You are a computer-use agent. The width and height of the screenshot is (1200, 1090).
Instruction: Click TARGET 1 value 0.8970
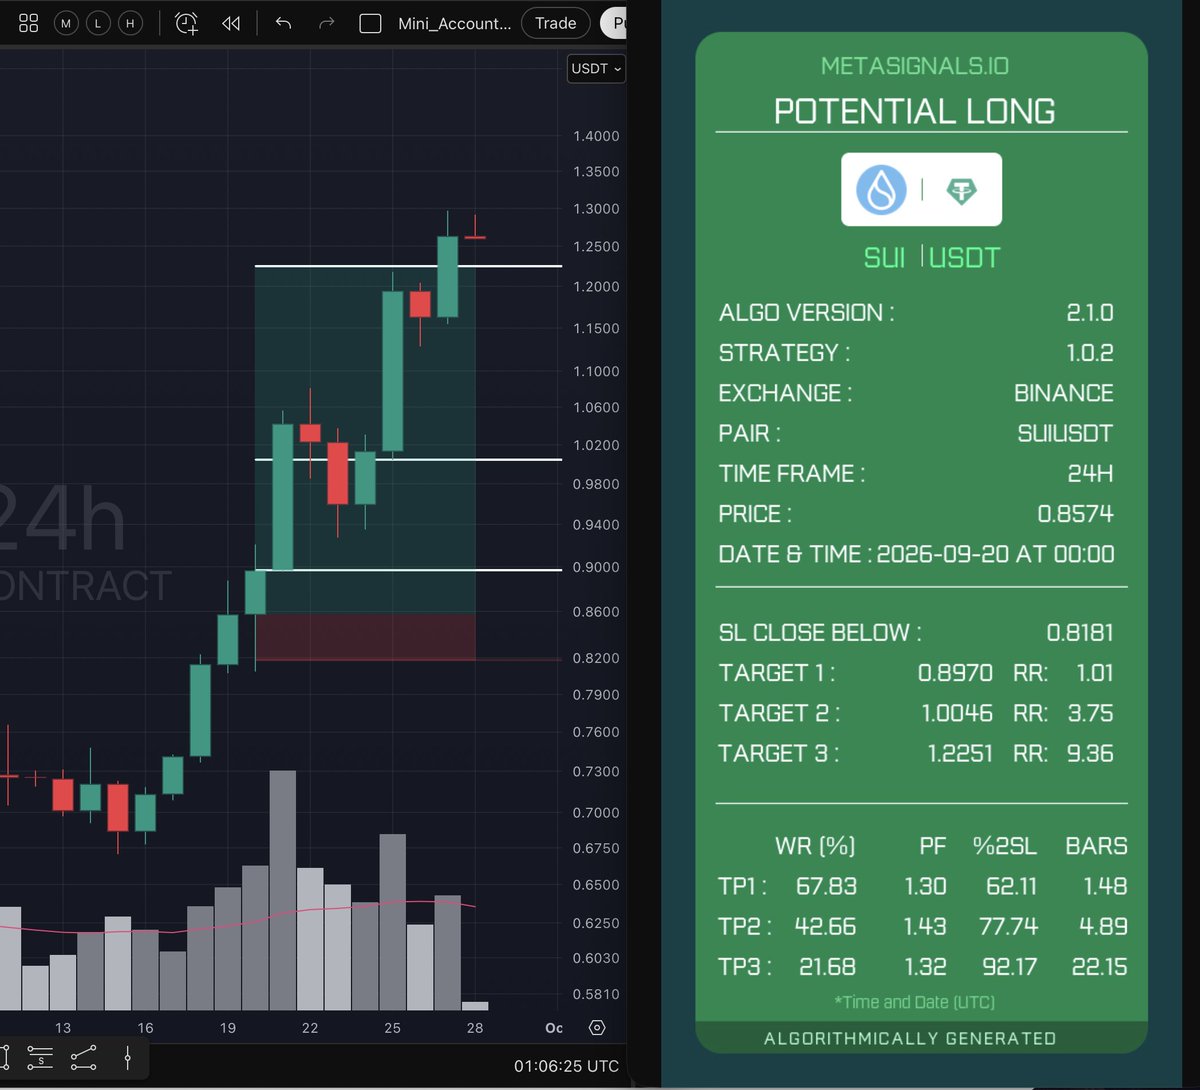click(956, 673)
